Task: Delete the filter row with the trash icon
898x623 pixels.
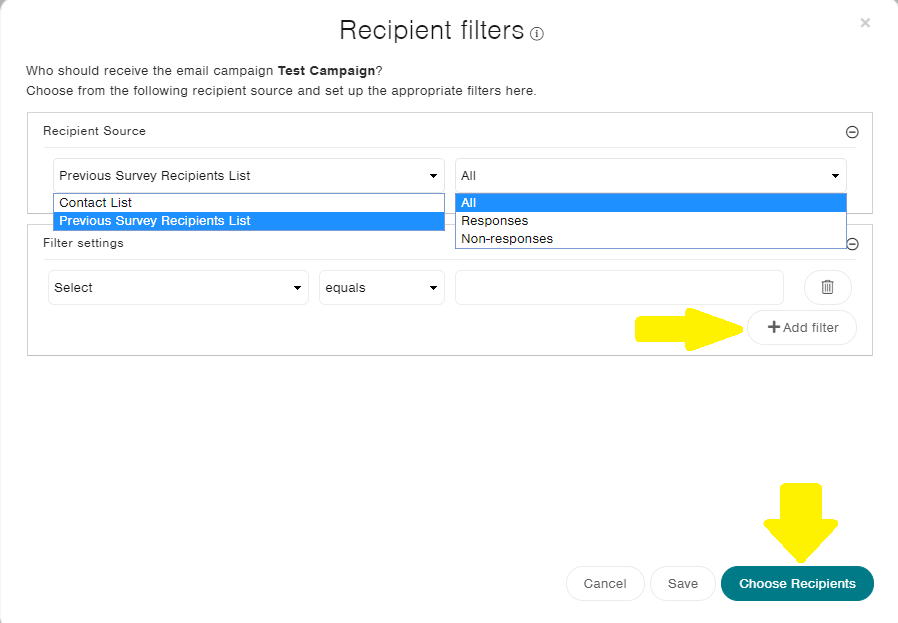Action: pyautogui.click(x=827, y=287)
